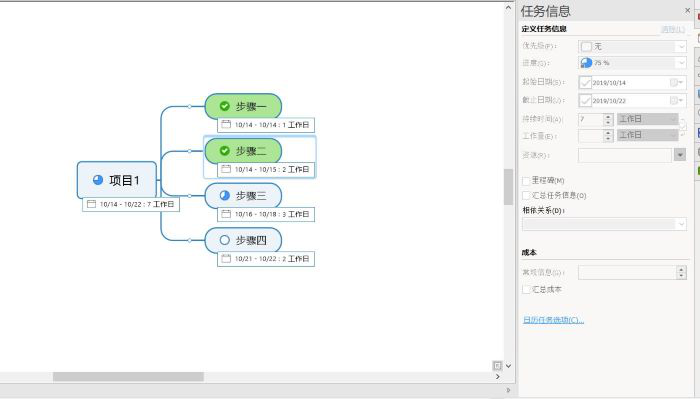Image resolution: width=700 pixels, height=399 pixels.
Task: Click the blue progress pie icon on 步骤三
Action: (x=225, y=195)
